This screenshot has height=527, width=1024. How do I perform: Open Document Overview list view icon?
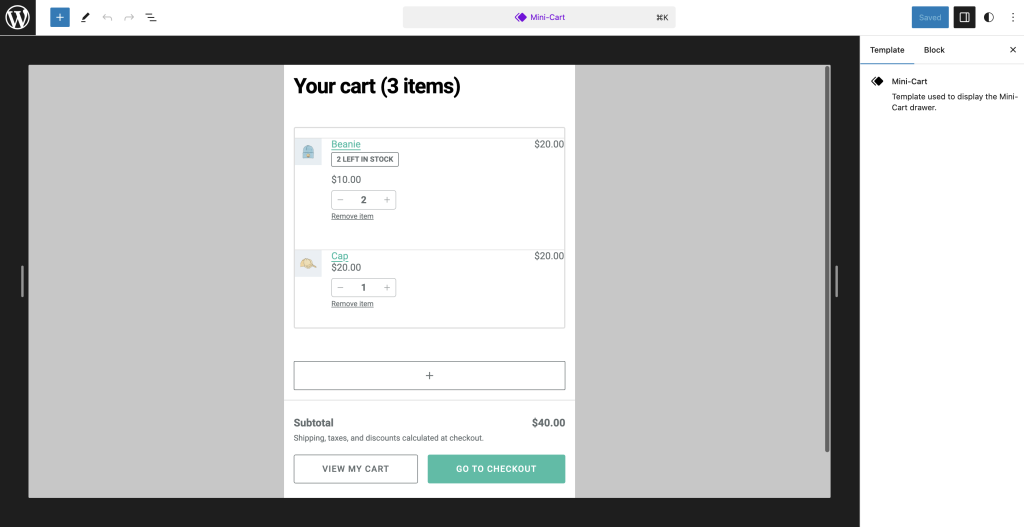(151, 17)
